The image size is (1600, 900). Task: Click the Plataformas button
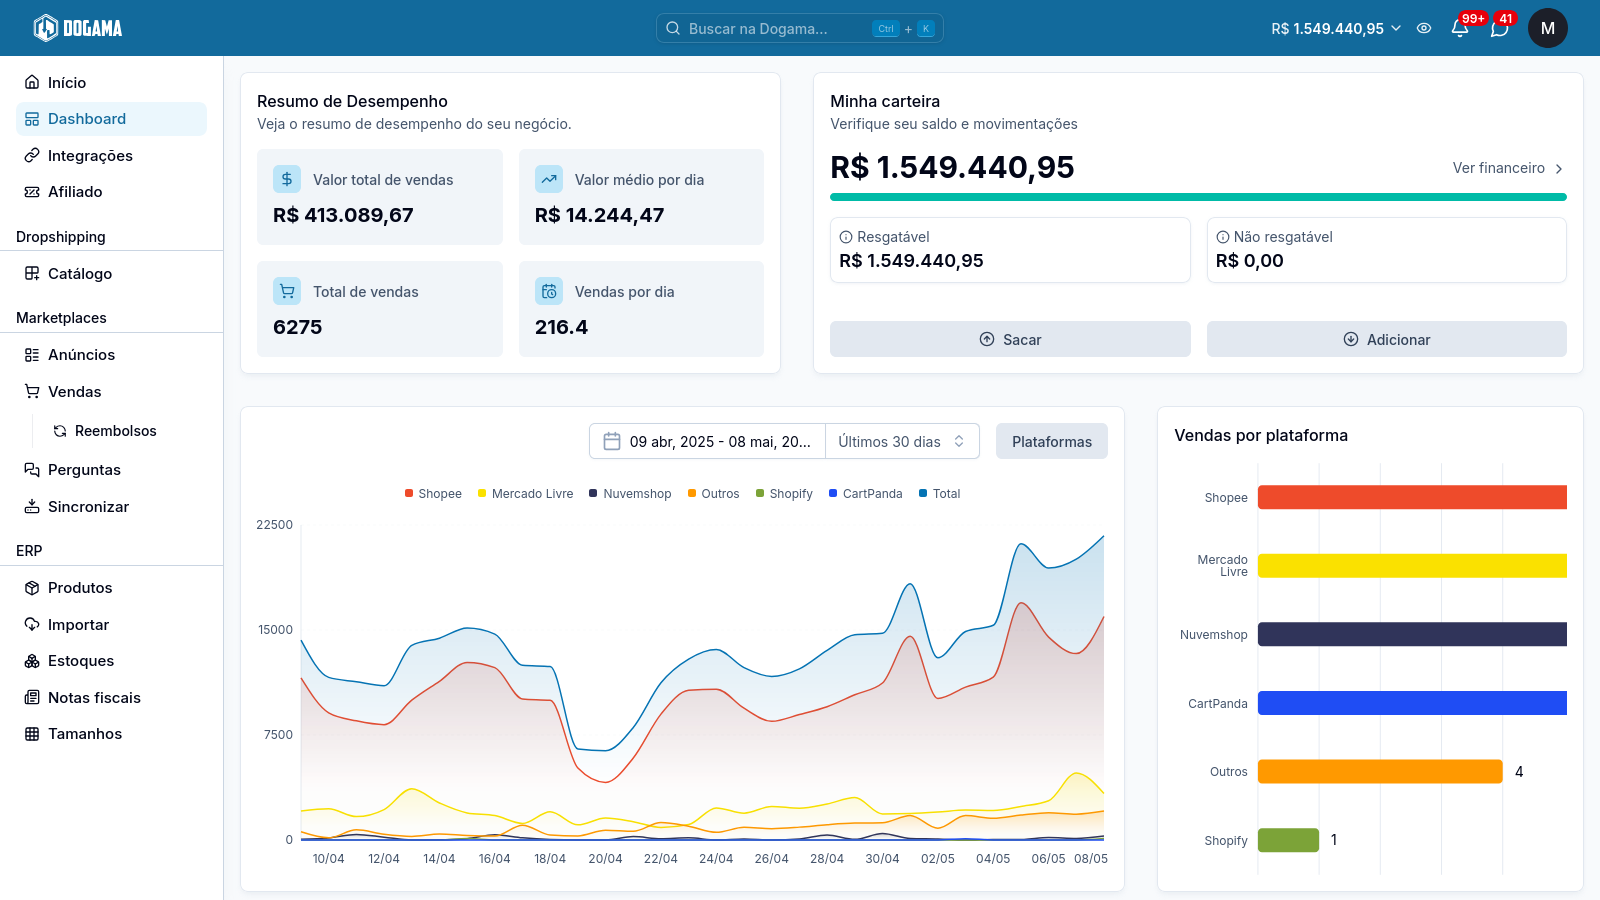coord(1052,441)
